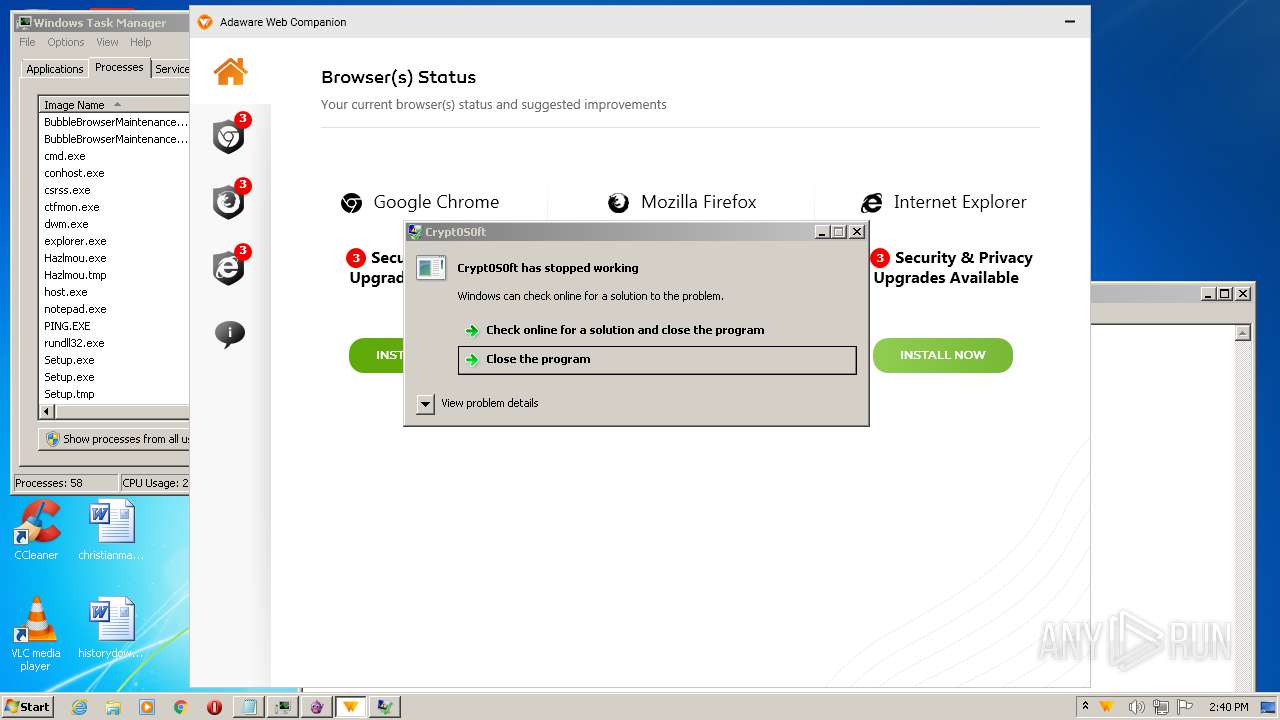This screenshot has height=720, width=1280.
Task: Open Help menu in Task Manager
Action: [x=141, y=42]
